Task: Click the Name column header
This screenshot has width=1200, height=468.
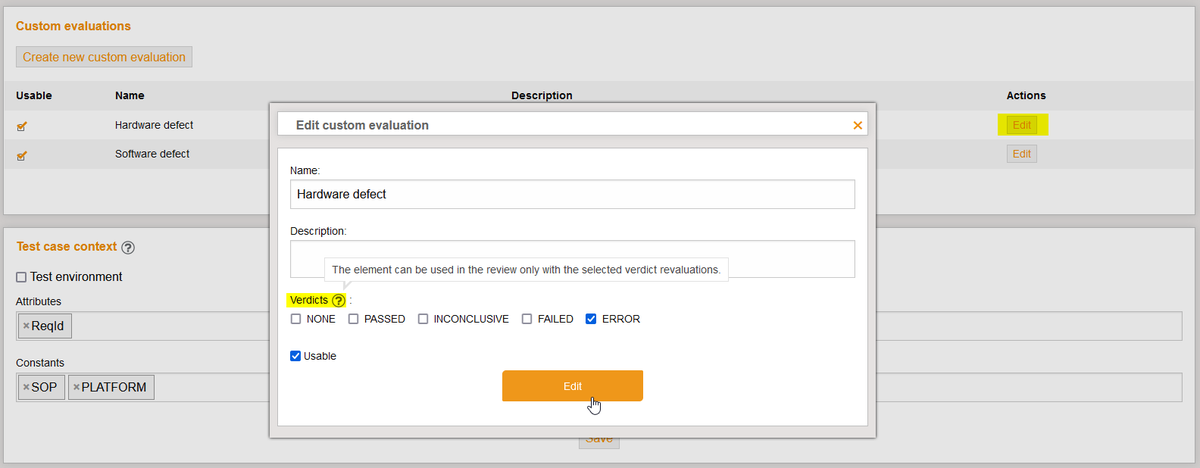Action: click(130, 96)
